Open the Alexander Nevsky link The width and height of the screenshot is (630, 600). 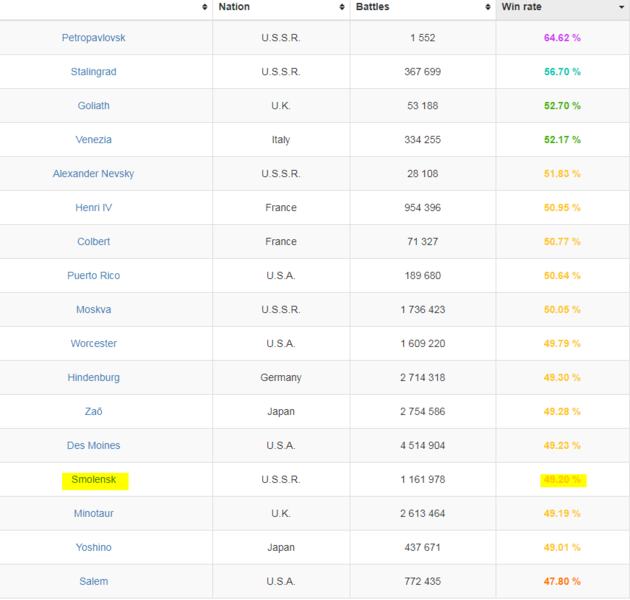click(x=93, y=174)
